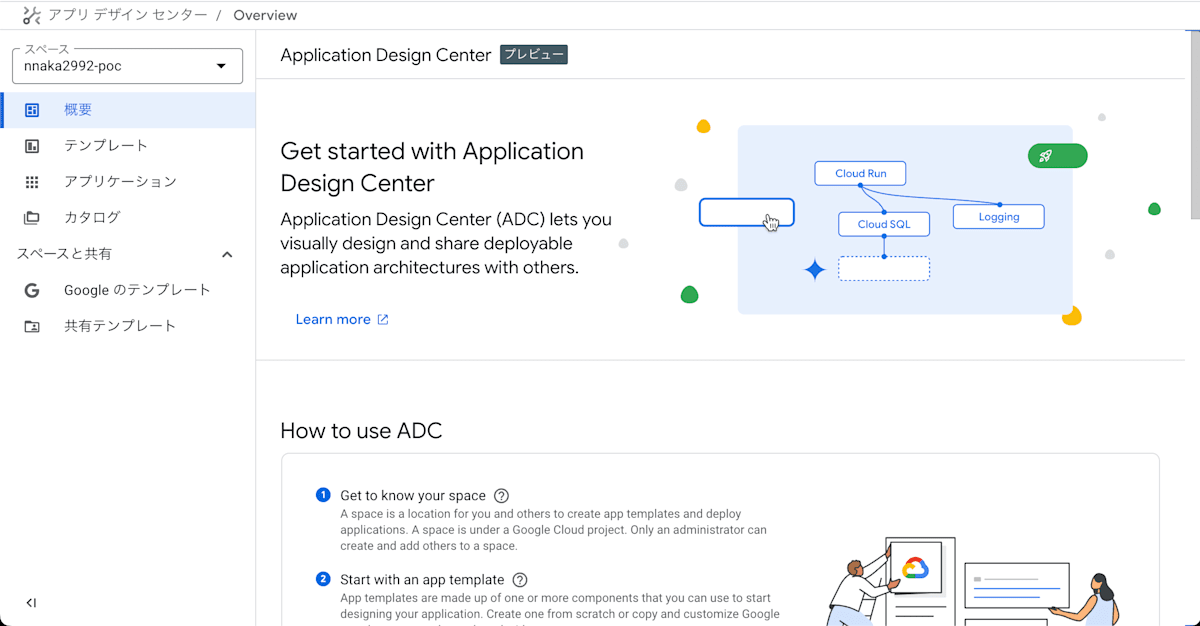
Task: Click the 共有テンプレート folder icon
Action: point(32,326)
